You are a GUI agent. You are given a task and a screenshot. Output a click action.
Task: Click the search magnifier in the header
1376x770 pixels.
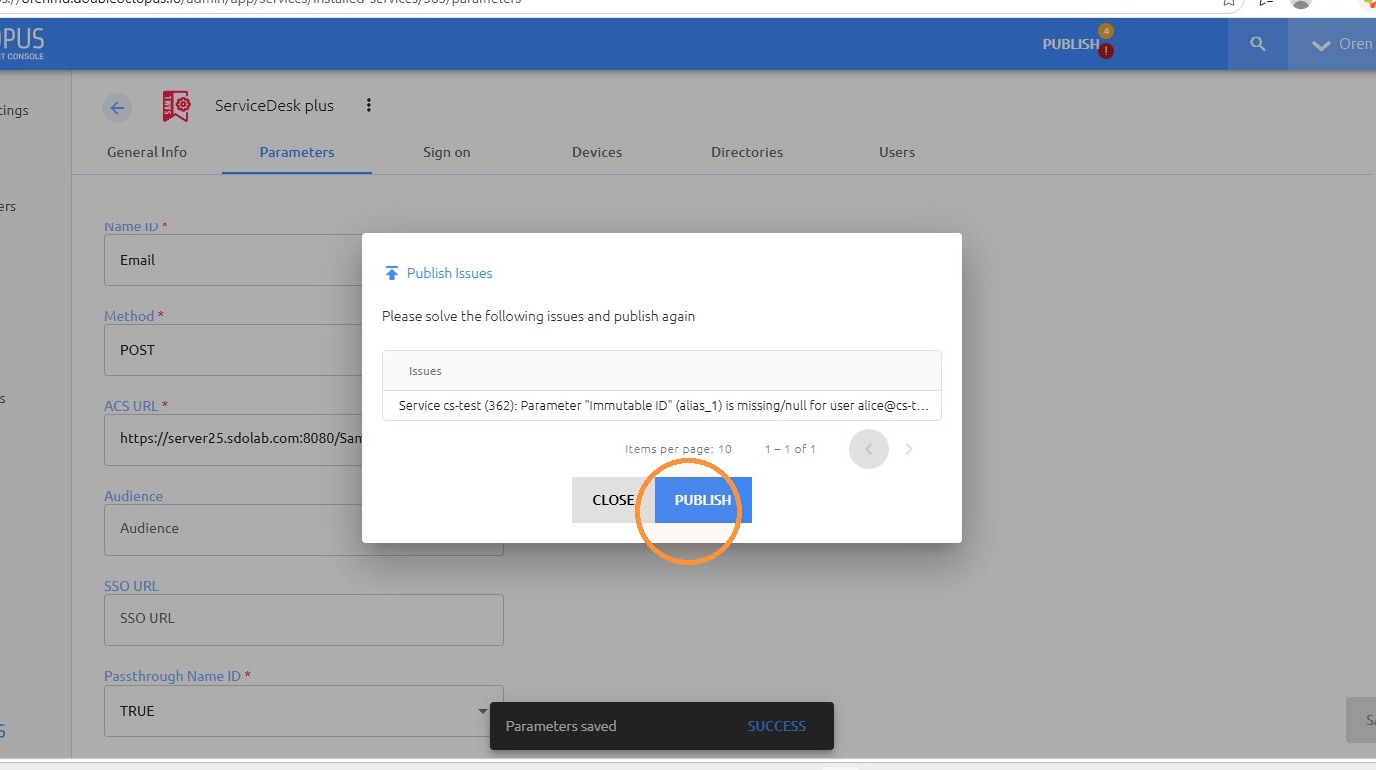point(1258,44)
